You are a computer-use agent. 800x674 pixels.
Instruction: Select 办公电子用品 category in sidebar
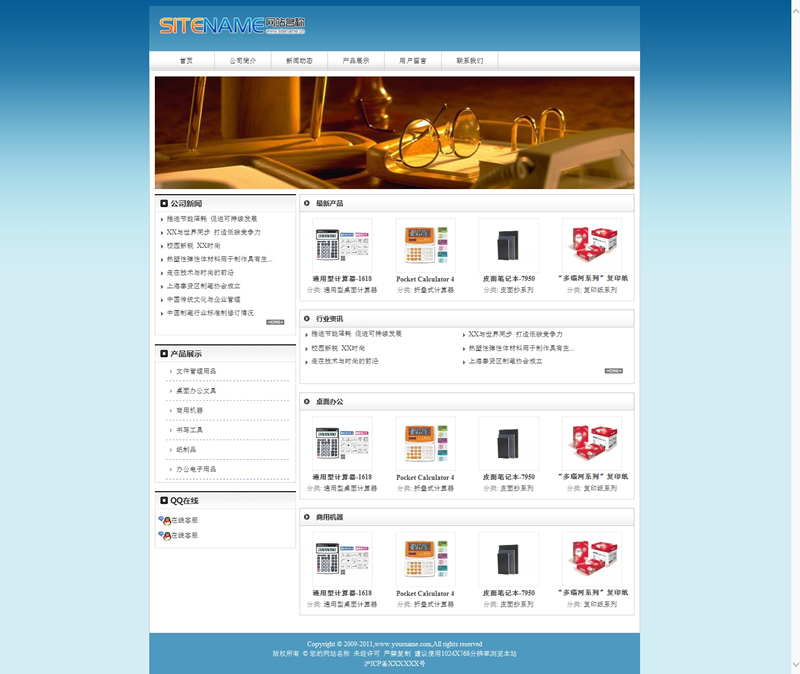tap(196, 468)
